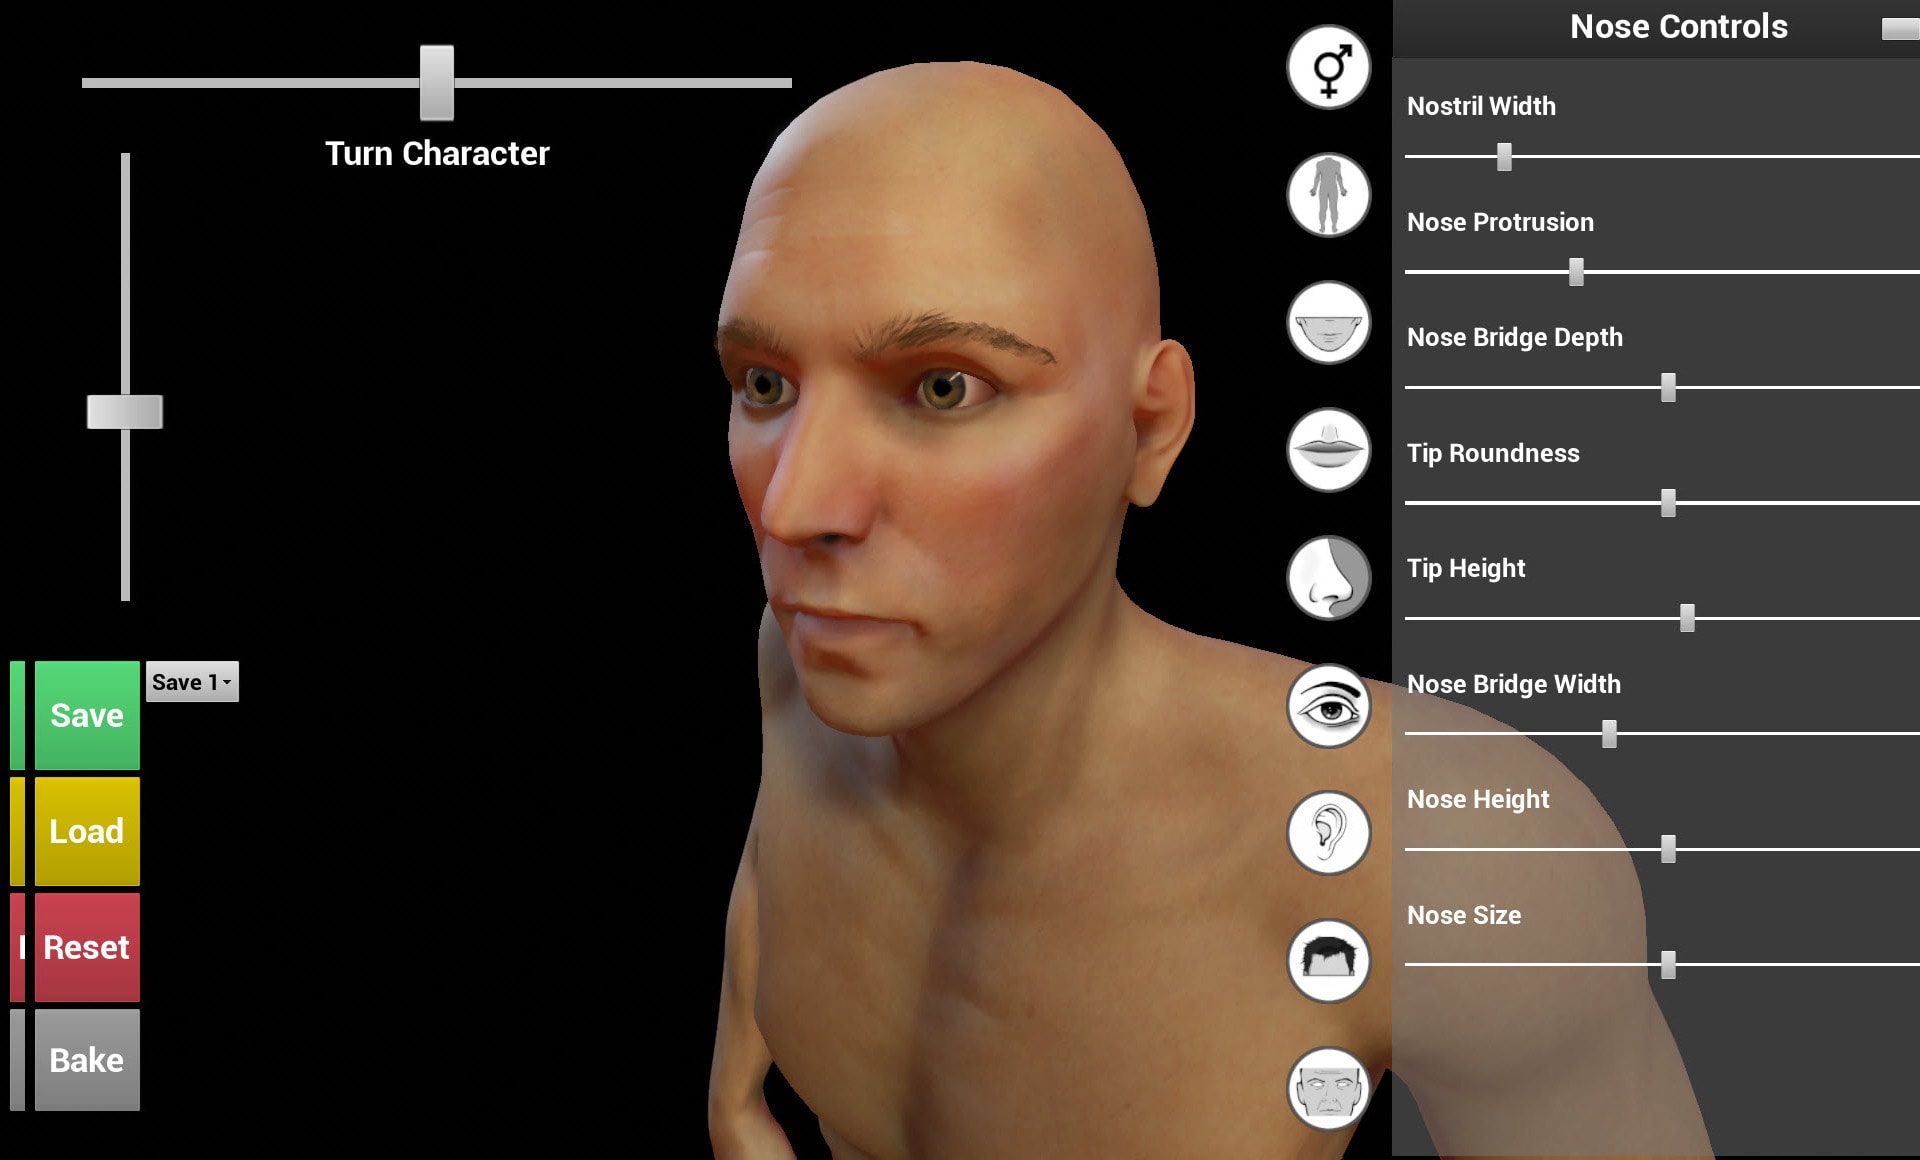
Task: Expand the Save 1 slot dropdown
Action: pos(192,682)
